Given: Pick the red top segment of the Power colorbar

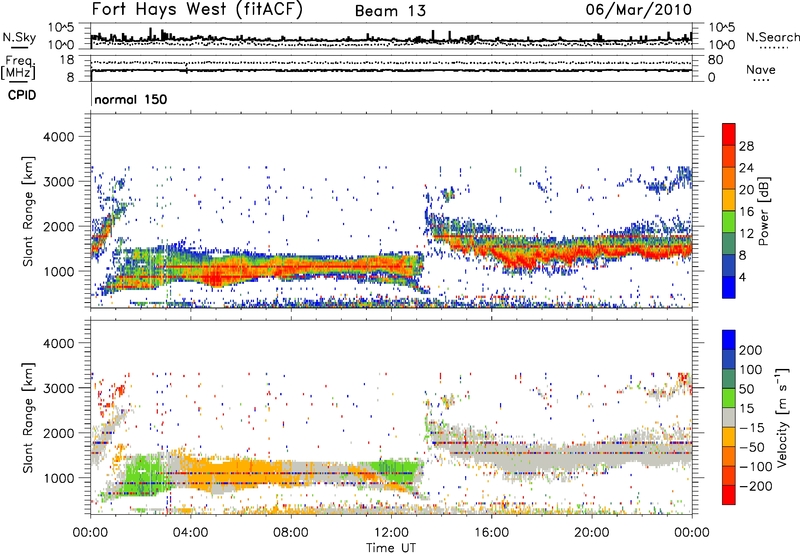Looking at the screenshot, I should click(x=729, y=134).
